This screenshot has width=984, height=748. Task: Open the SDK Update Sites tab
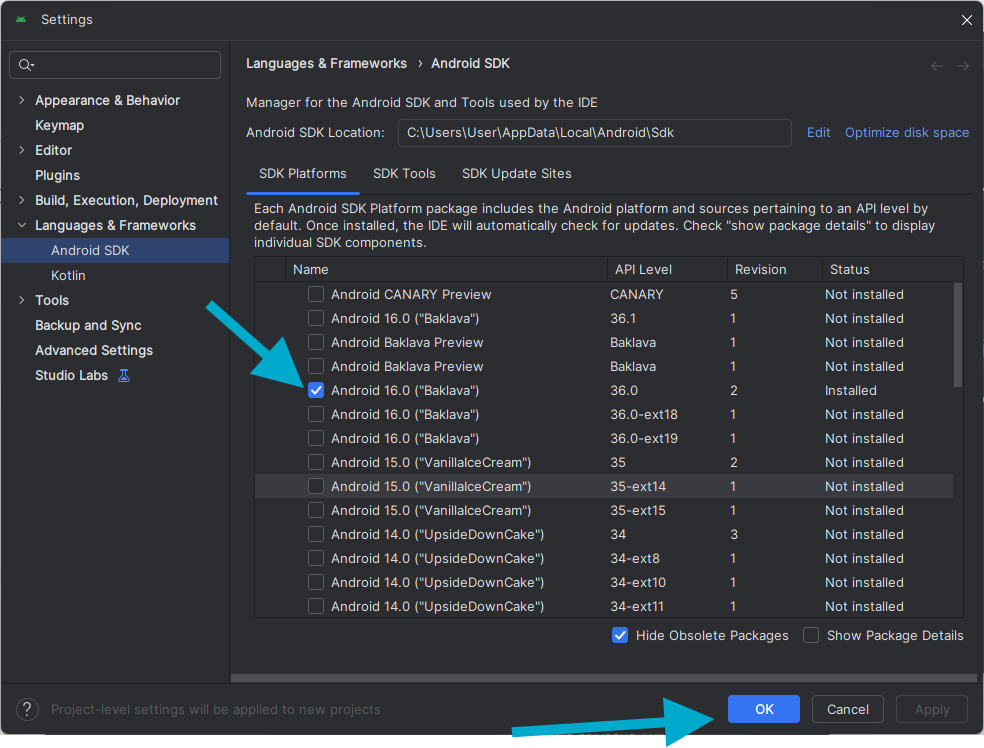point(516,173)
